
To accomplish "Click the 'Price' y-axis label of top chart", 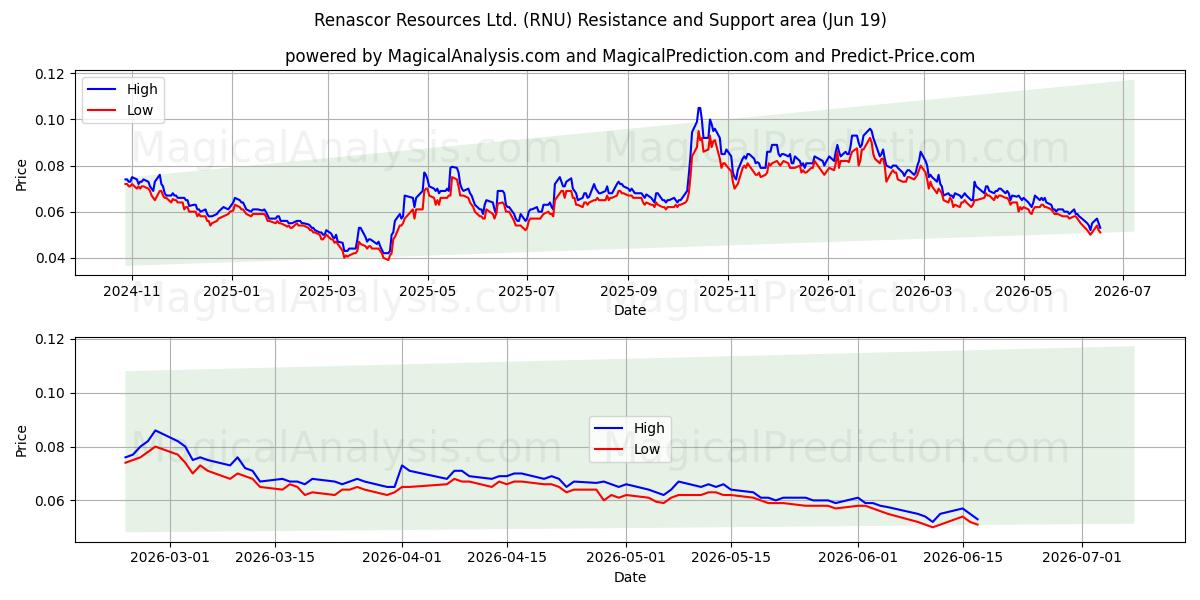I will pyautogui.click(x=22, y=174).
